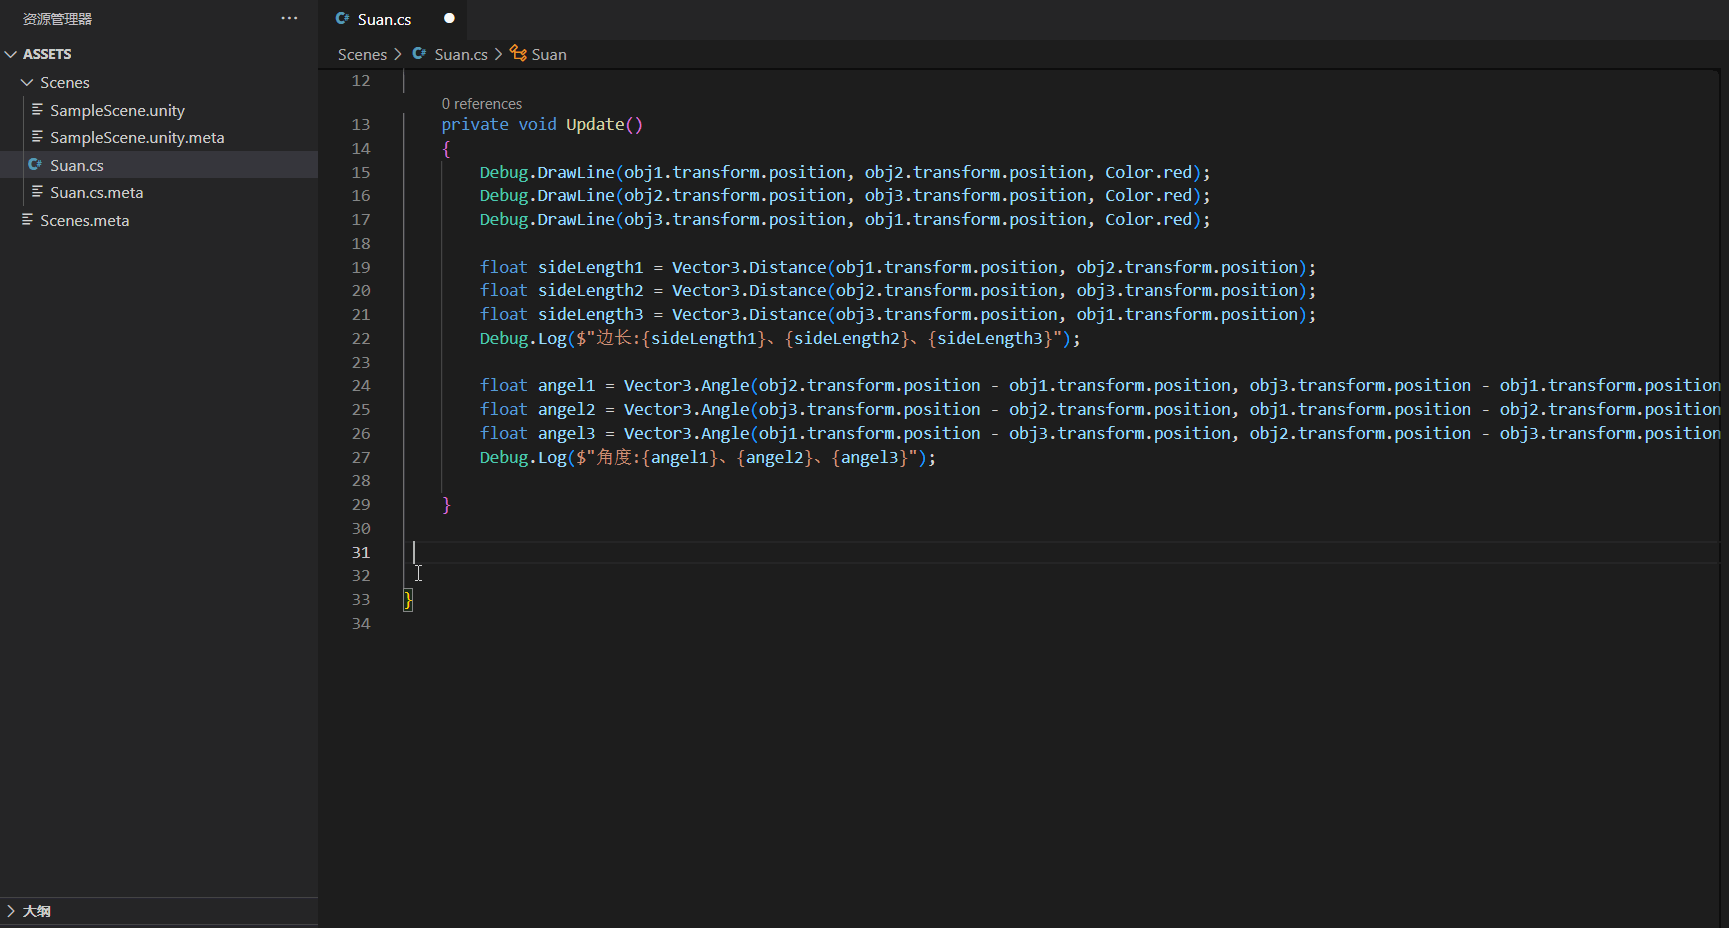The height and width of the screenshot is (928, 1729).
Task: Collapse the Scenes folder chevron
Action: click(x=27, y=82)
